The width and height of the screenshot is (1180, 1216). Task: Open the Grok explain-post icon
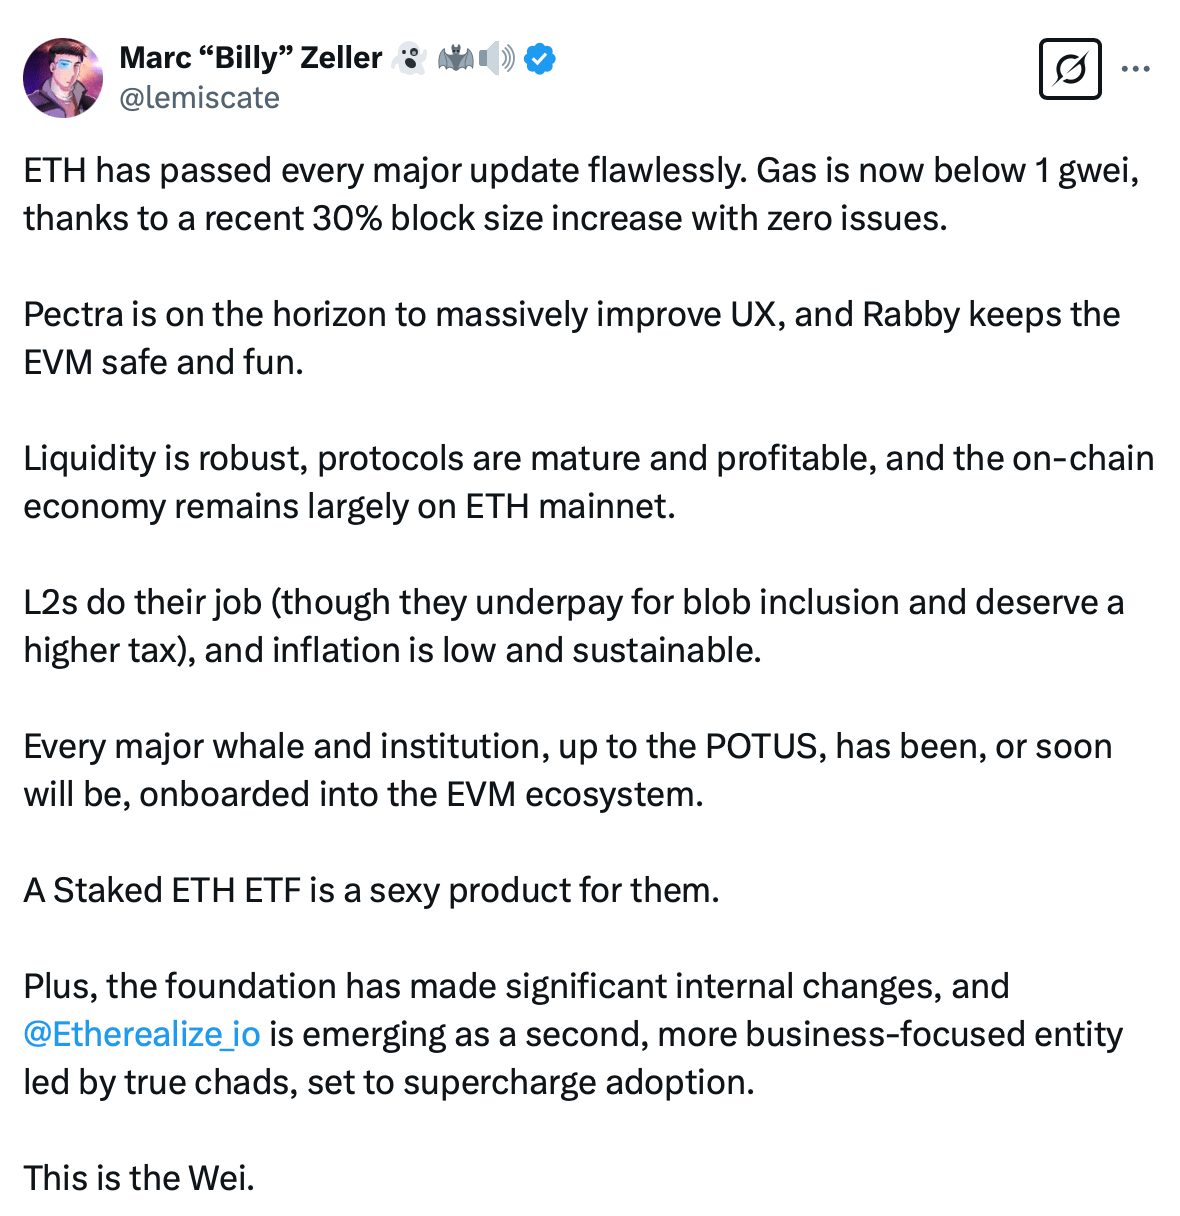[x=1069, y=69]
